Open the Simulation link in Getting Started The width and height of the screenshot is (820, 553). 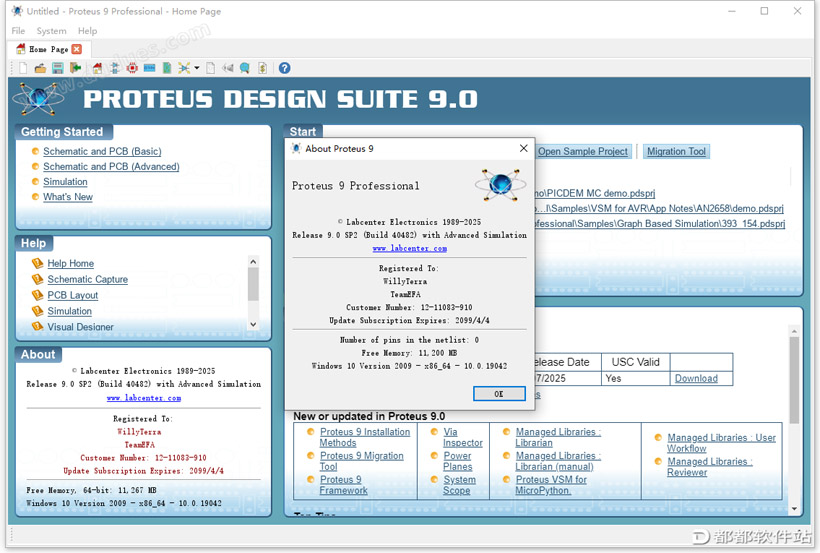[x=65, y=182]
